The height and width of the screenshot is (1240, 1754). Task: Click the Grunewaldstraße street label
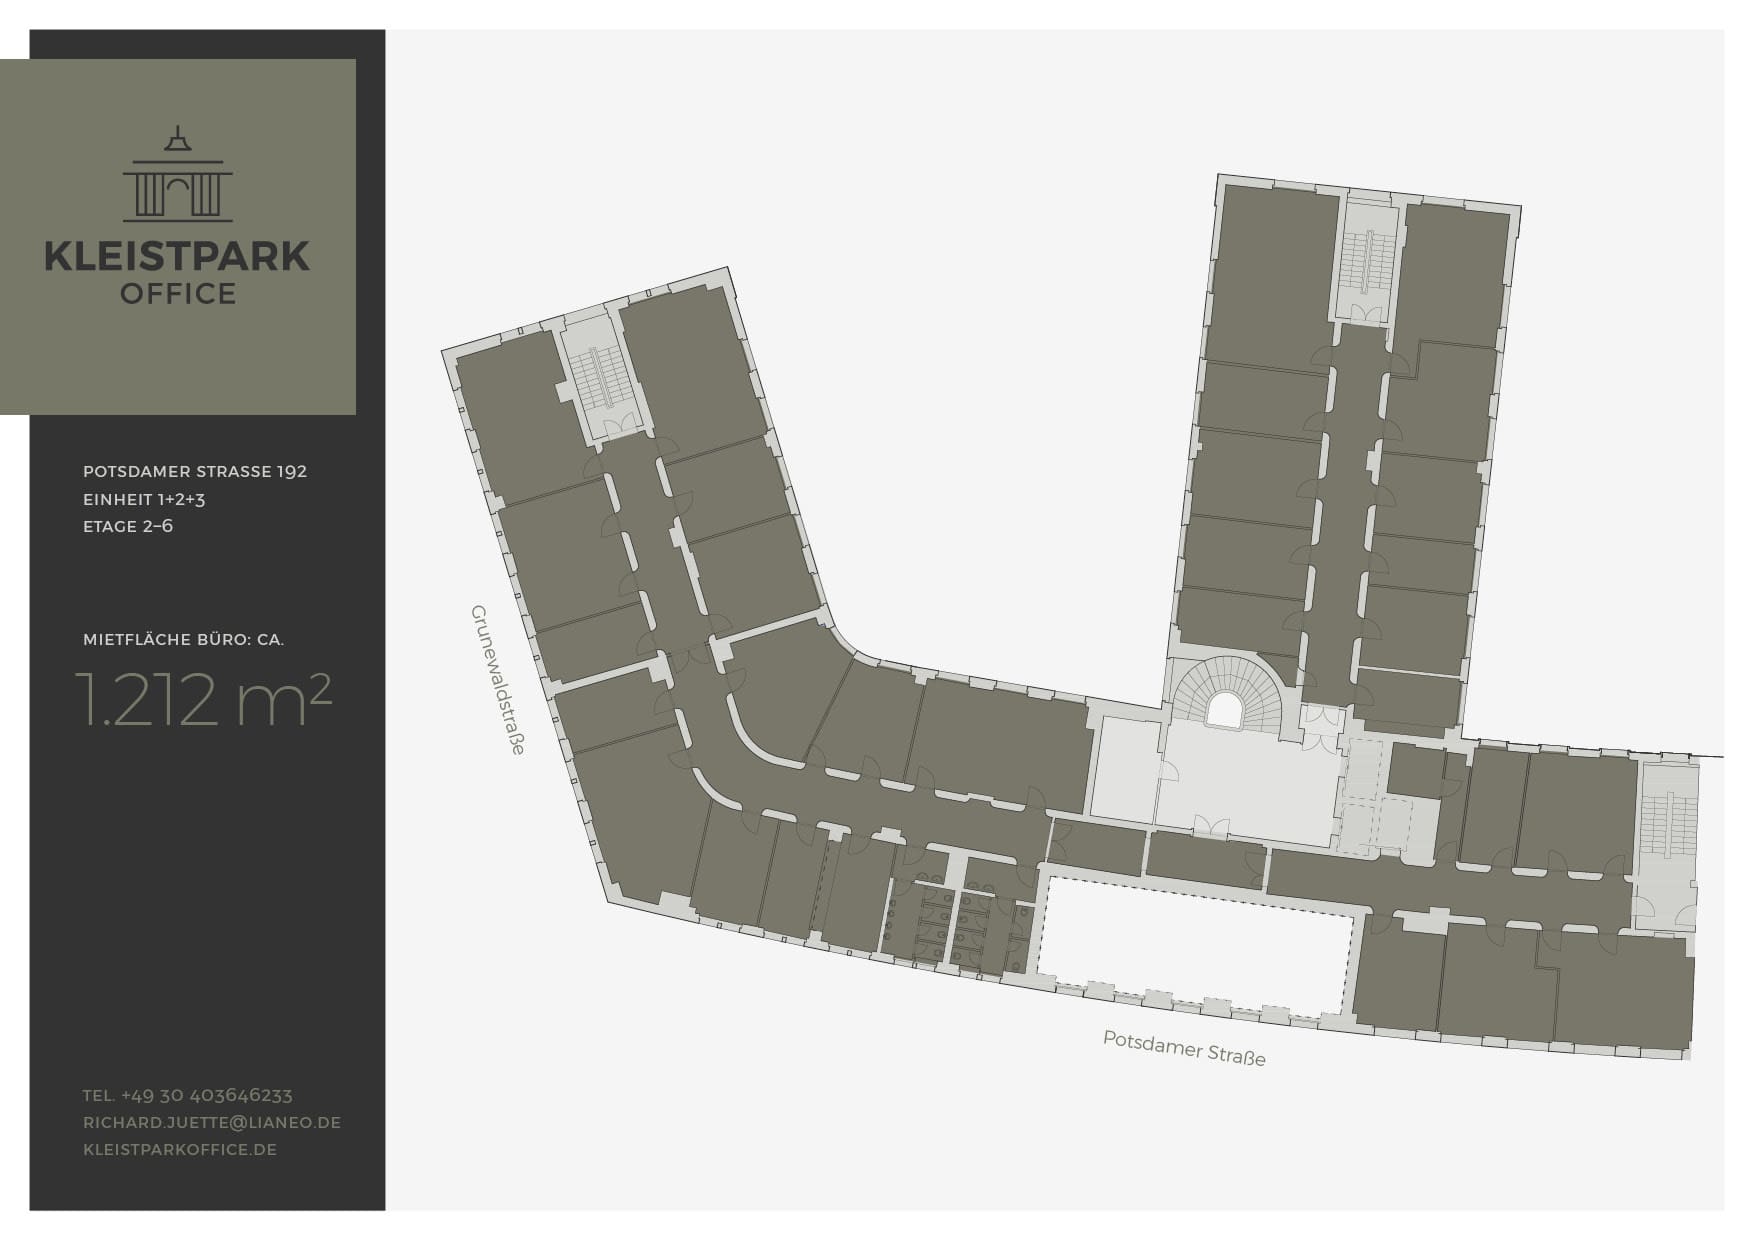click(x=497, y=679)
